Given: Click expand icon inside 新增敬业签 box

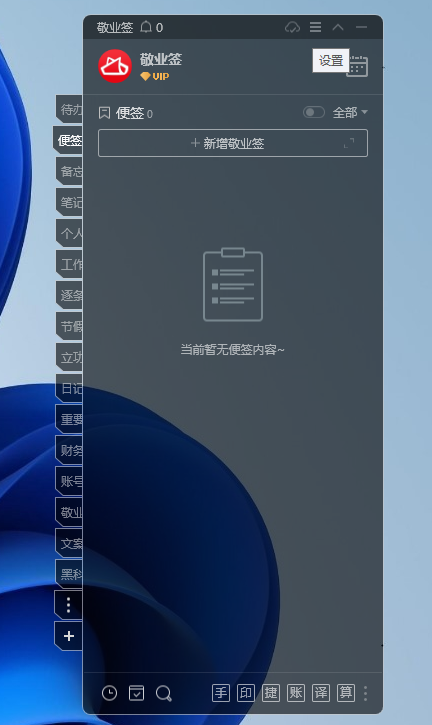Looking at the screenshot, I should [349, 143].
